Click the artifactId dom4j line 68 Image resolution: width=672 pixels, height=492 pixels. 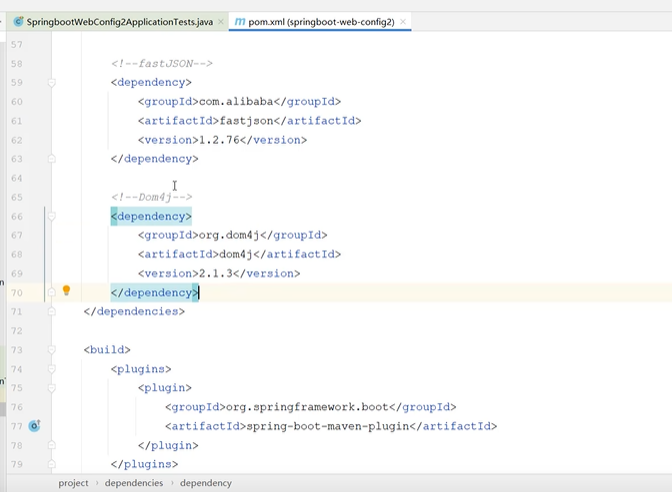pos(239,255)
